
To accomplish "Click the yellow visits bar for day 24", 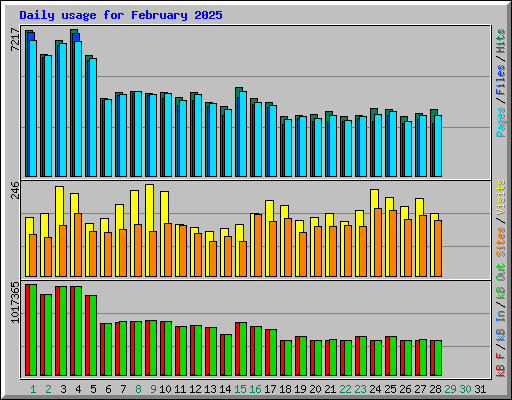I will (x=375, y=233).
